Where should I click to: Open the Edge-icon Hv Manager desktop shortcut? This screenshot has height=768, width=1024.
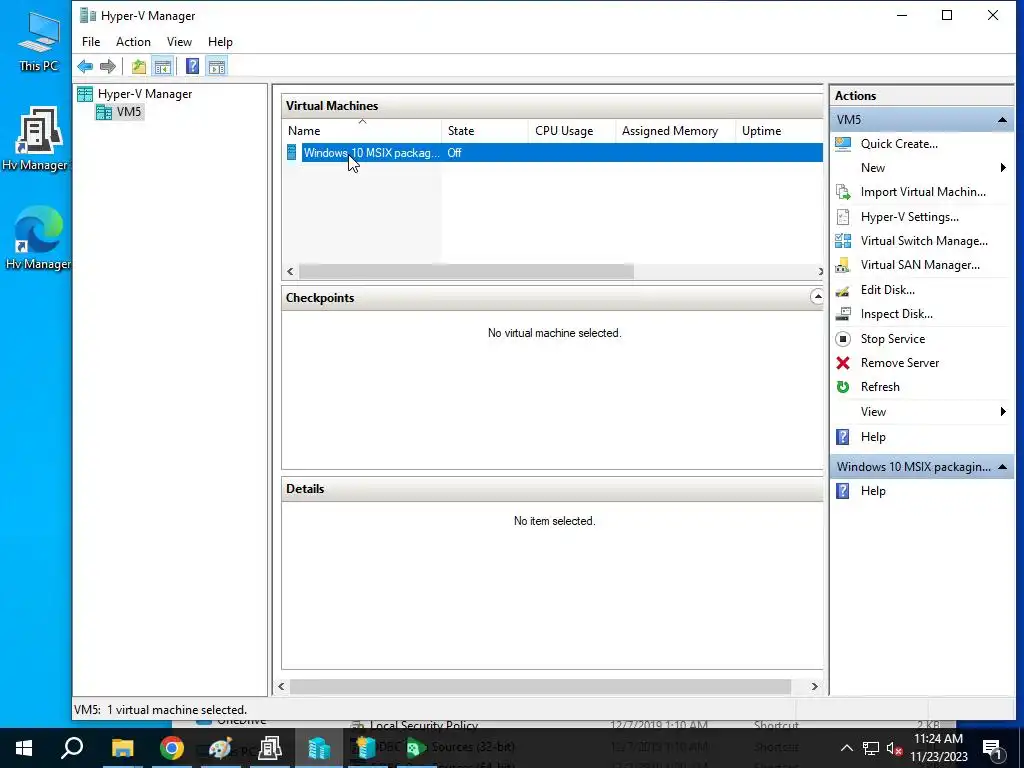coord(38,237)
